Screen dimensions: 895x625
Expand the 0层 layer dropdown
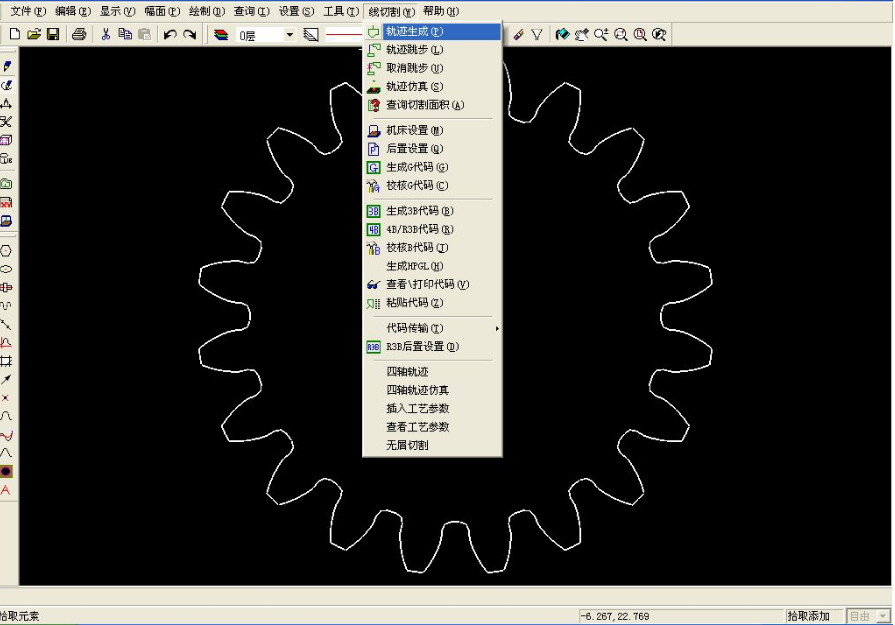[289, 35]
